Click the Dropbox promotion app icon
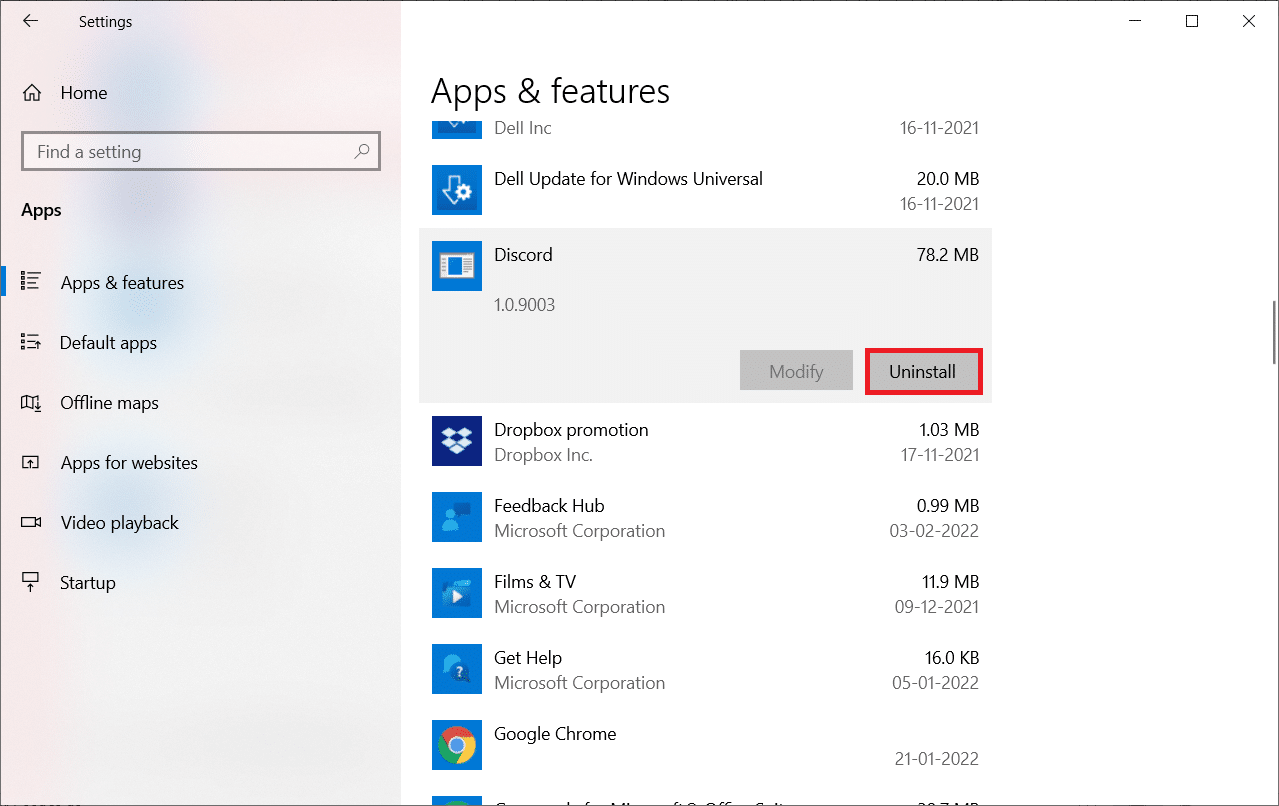 click(x=457, y=441)
